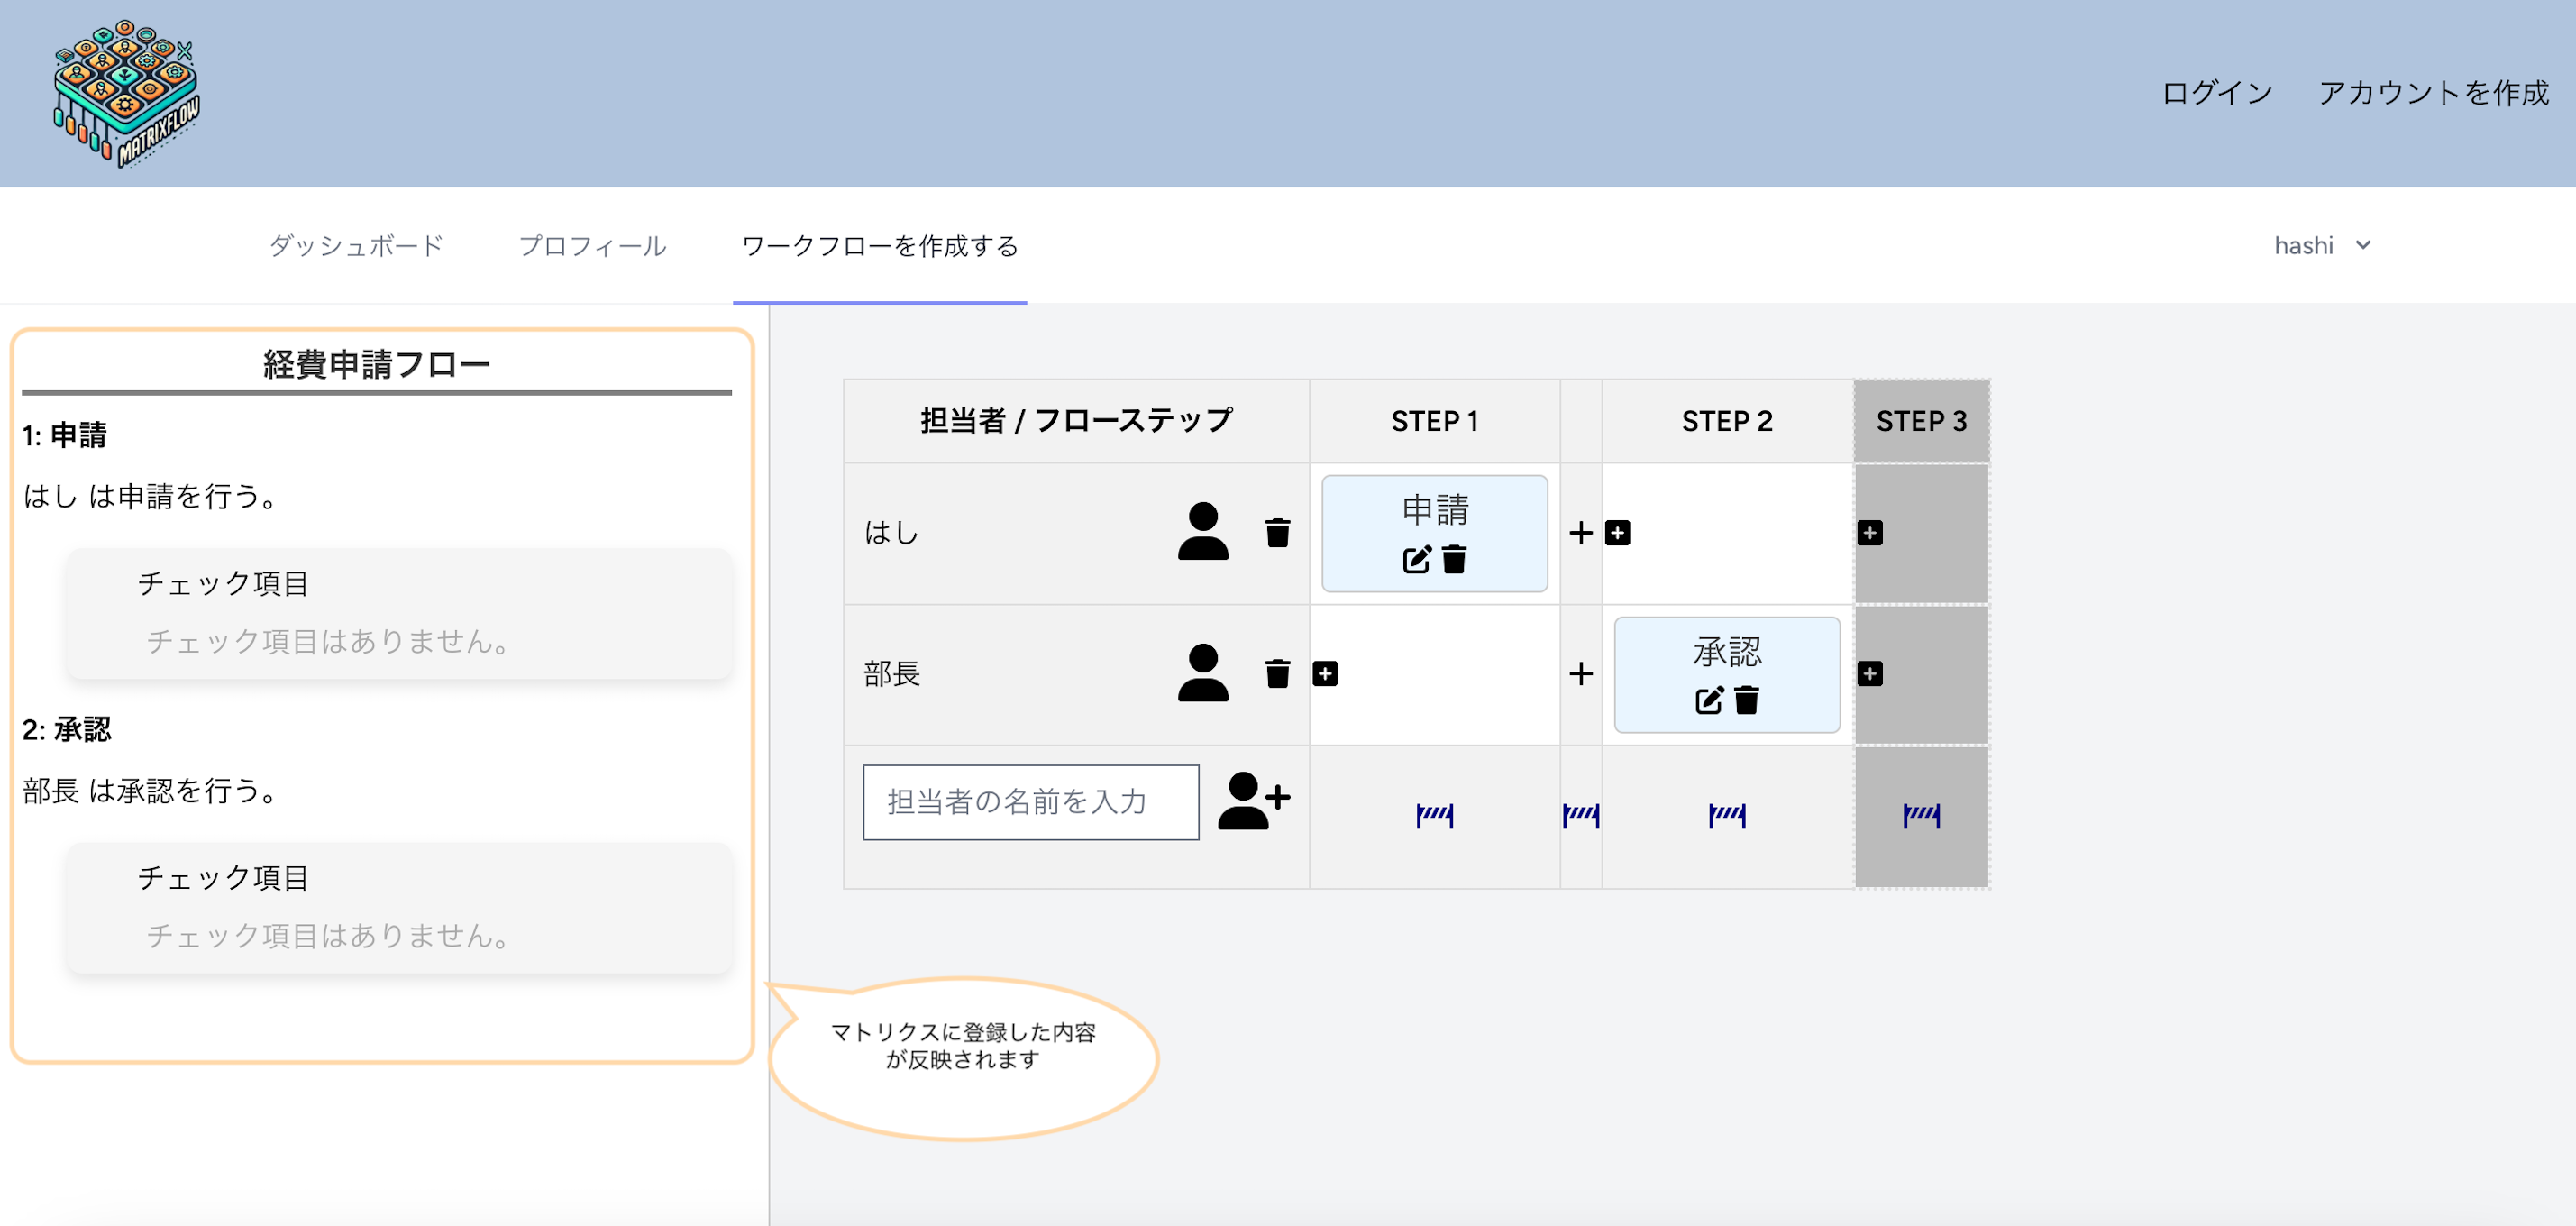Open the hashi account dropdown
Image resolution: width=2576 pixels, height=1226 pixels.
point(2322,245)
